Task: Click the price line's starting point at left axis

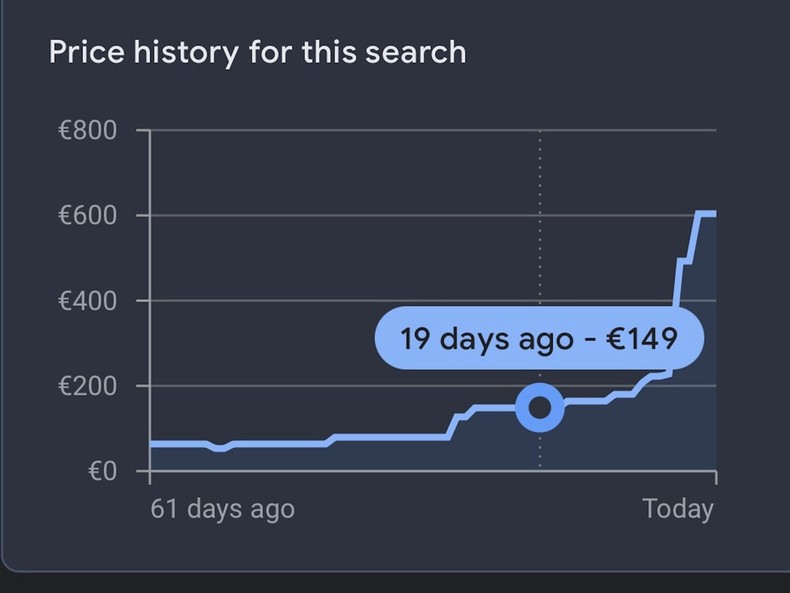Action: (152, 443)
